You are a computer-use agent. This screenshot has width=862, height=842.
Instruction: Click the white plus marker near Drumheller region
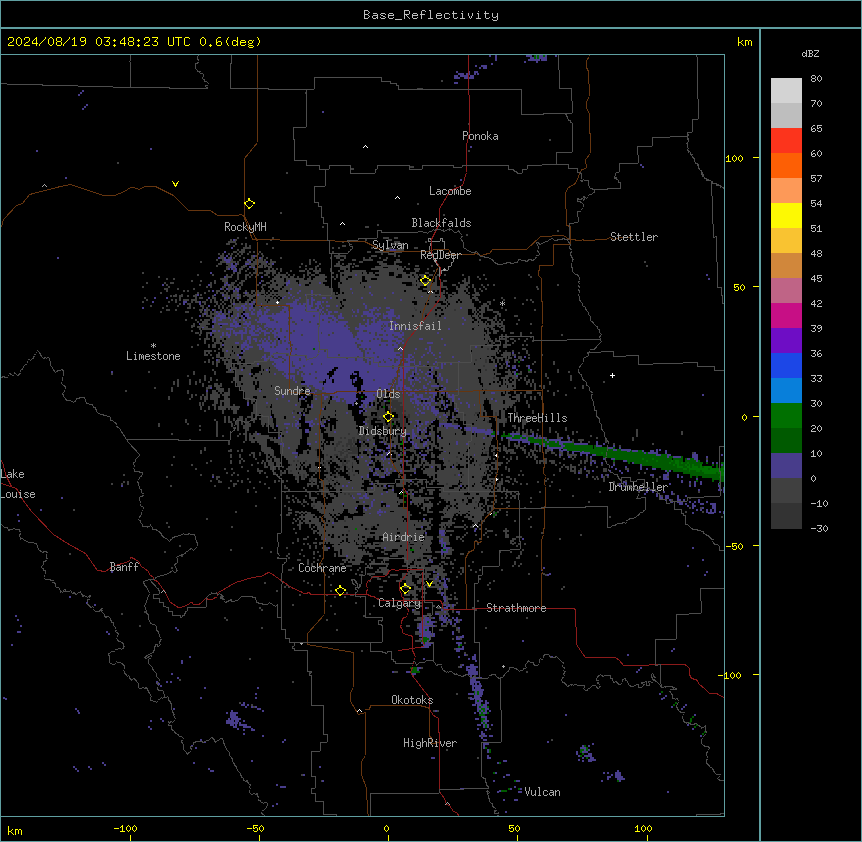(612, 375)
